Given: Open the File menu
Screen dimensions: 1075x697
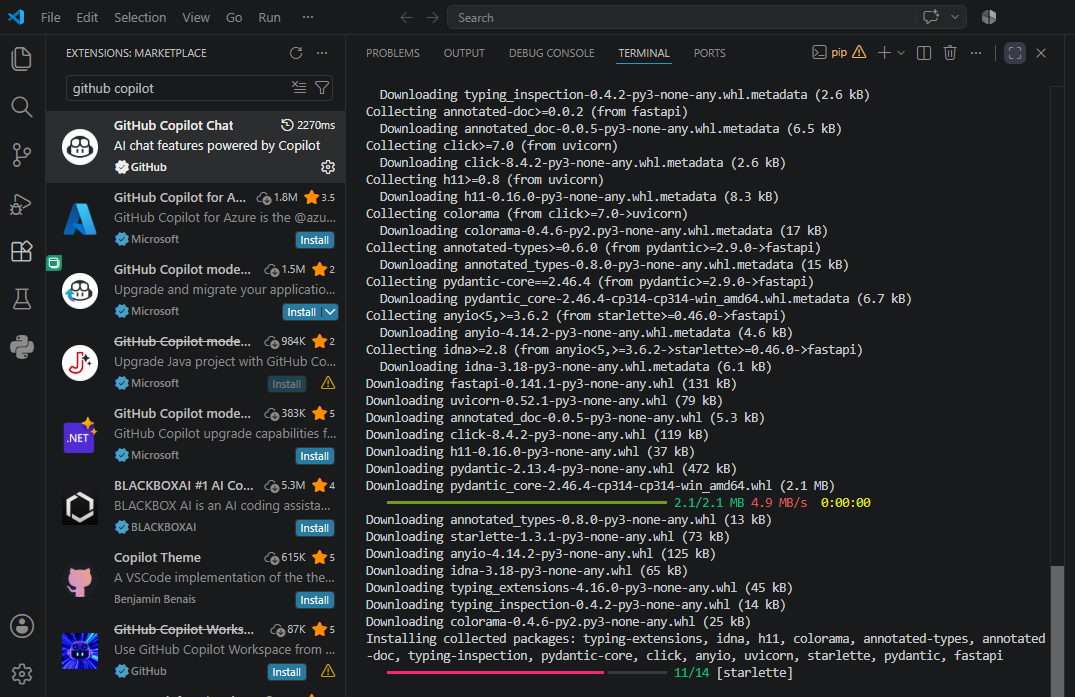Looking at the screenshot, I should (x=51, y=17).
